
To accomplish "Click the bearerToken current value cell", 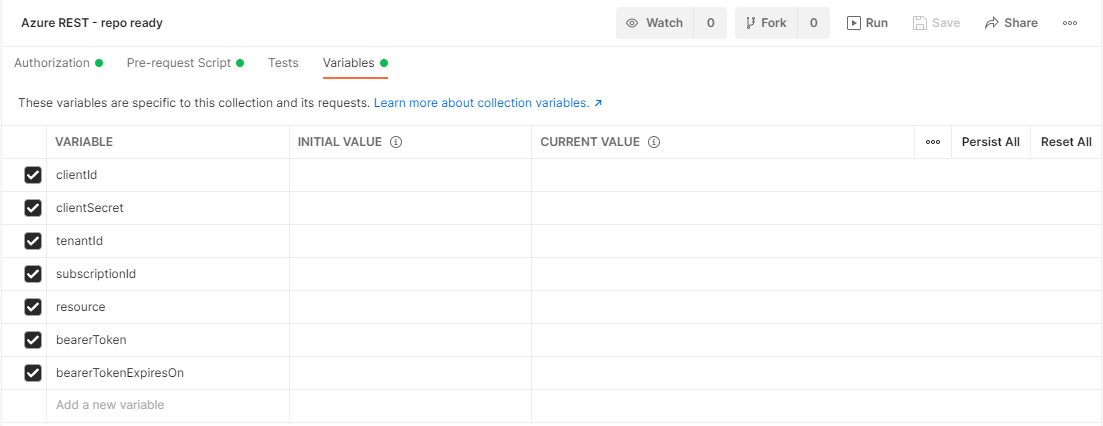I will 817,340.
